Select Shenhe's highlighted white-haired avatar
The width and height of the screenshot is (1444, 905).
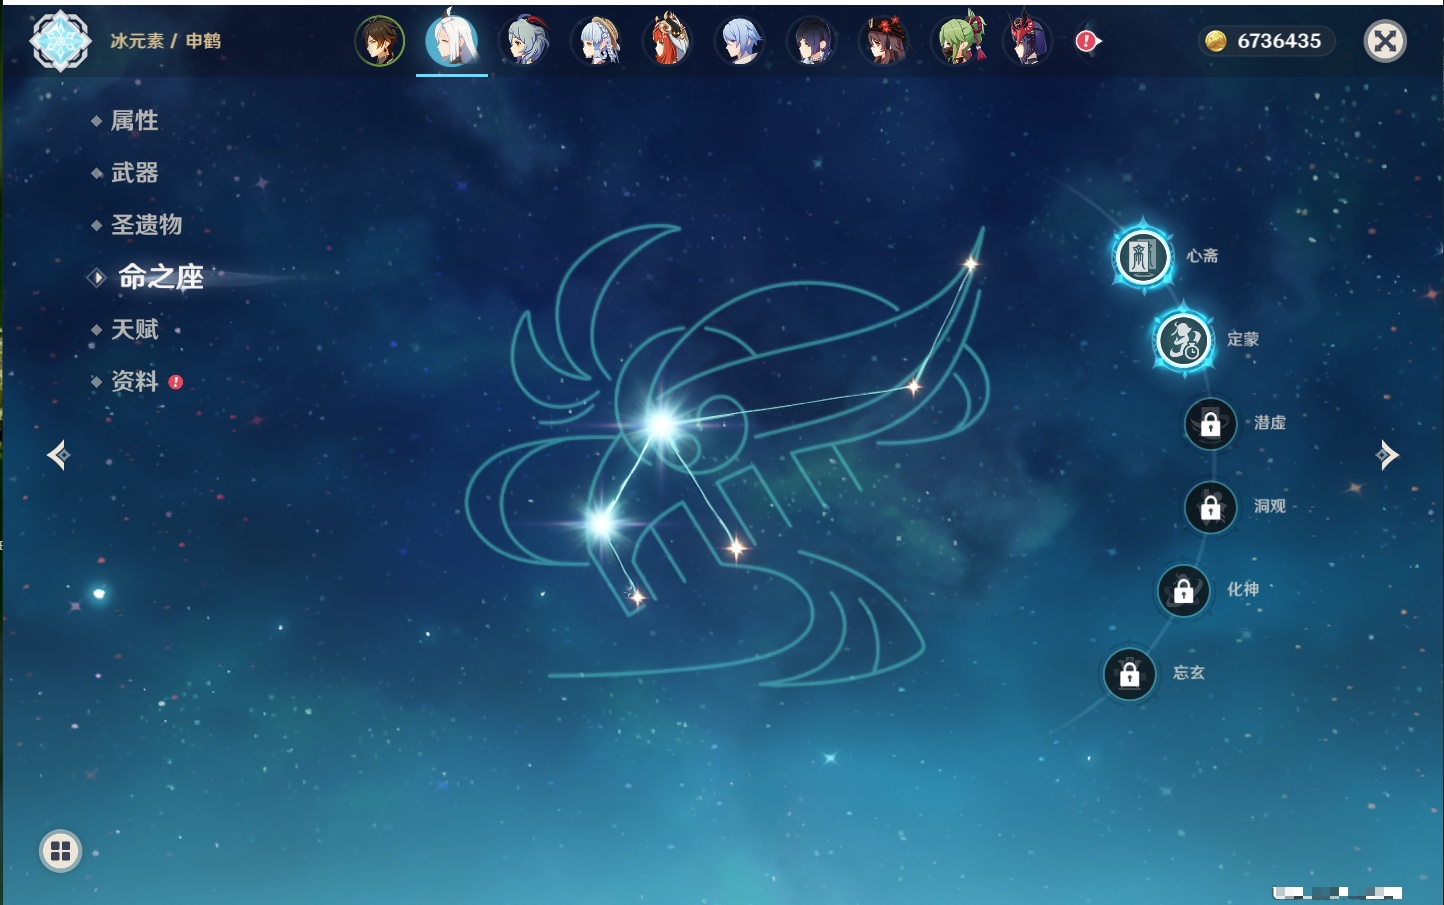[452, 41]
